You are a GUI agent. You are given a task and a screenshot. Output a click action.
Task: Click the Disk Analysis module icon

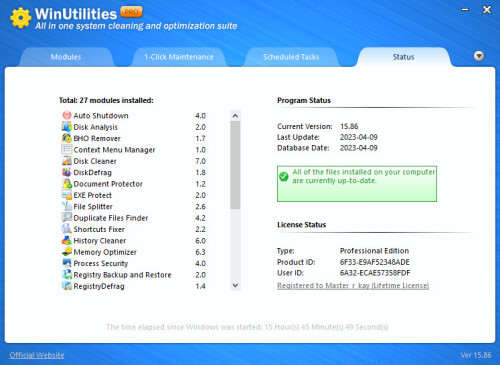(x=67, y=127)
